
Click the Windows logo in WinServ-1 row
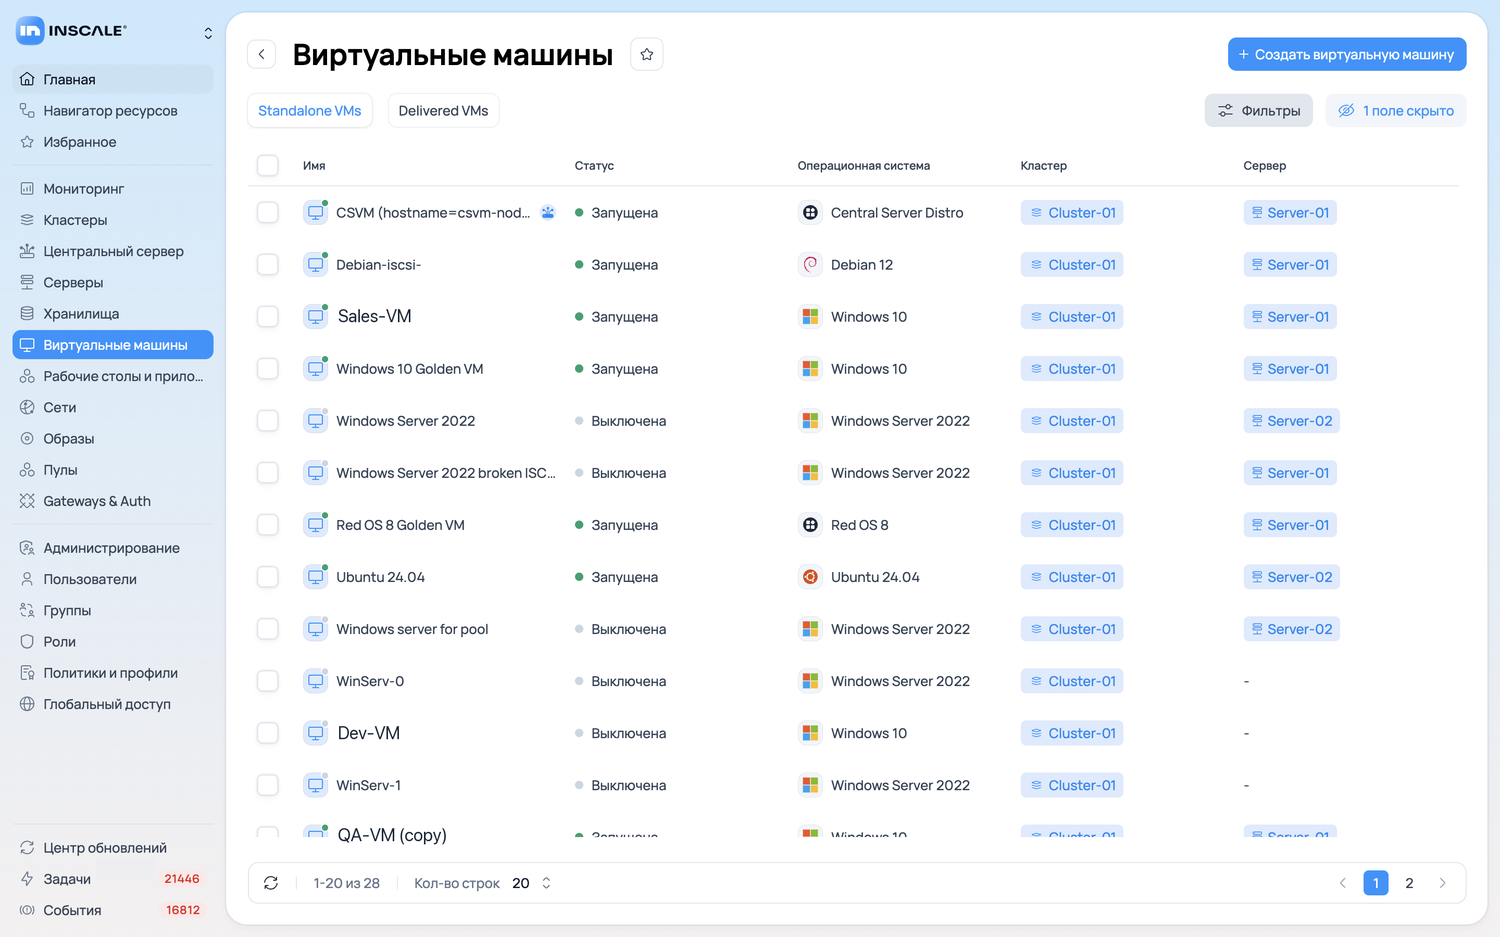tap(810, 785)
